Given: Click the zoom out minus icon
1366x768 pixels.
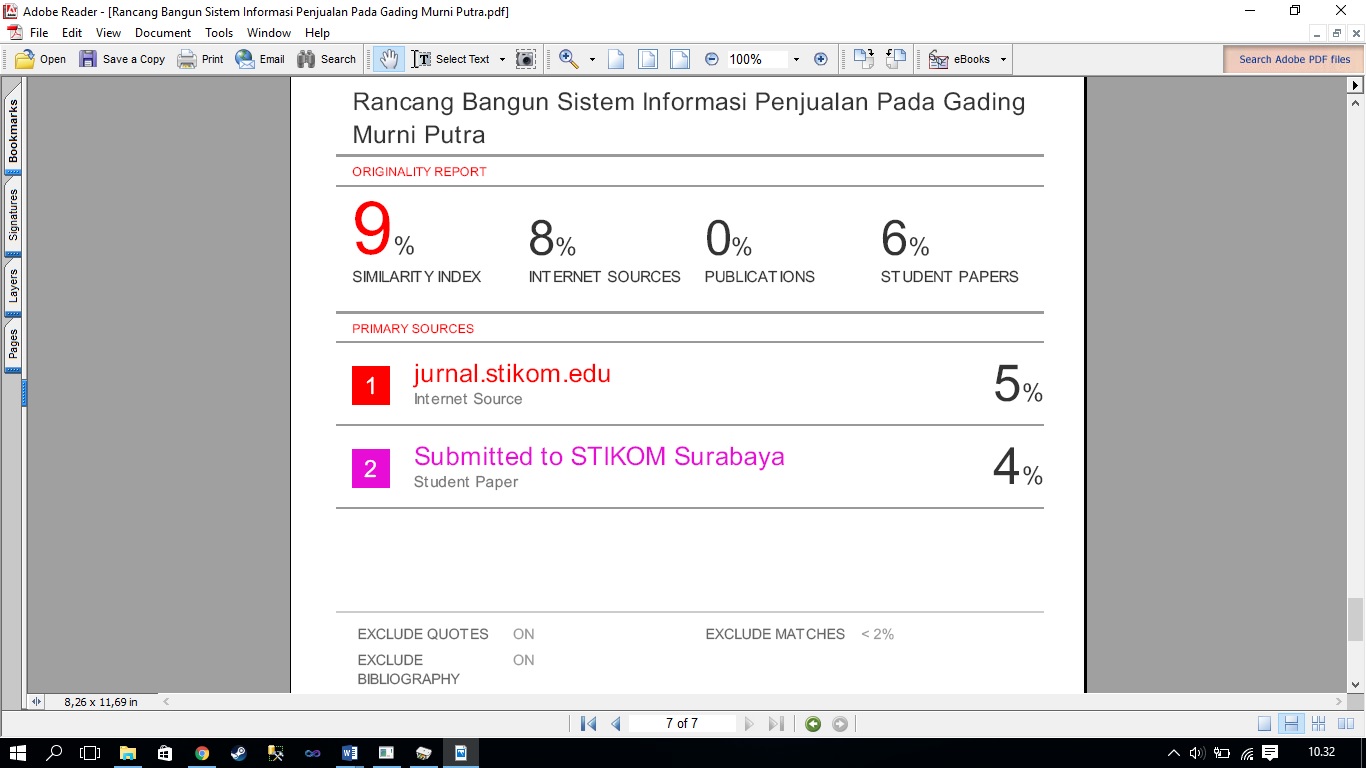Looking at the screenshot, I should [712, 59].
